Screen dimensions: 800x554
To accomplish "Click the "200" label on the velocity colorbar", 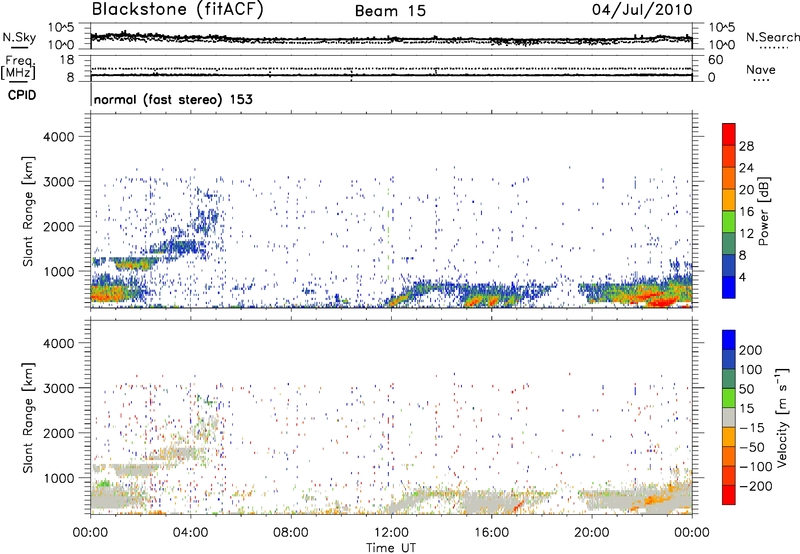I will point(751,350).
